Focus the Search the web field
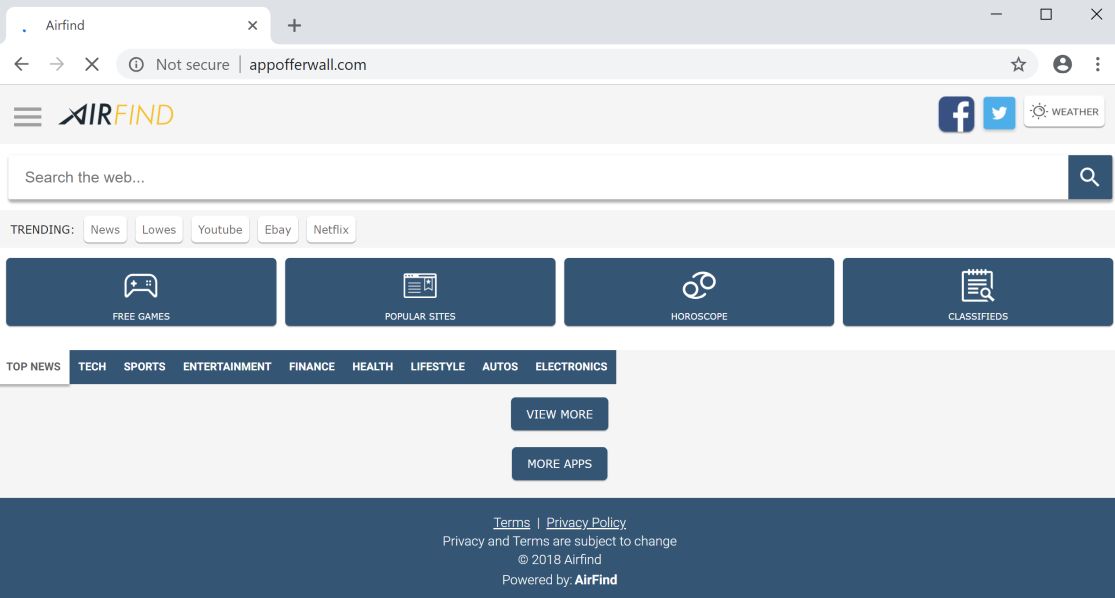1115x598 pixels. pos(538,177)
